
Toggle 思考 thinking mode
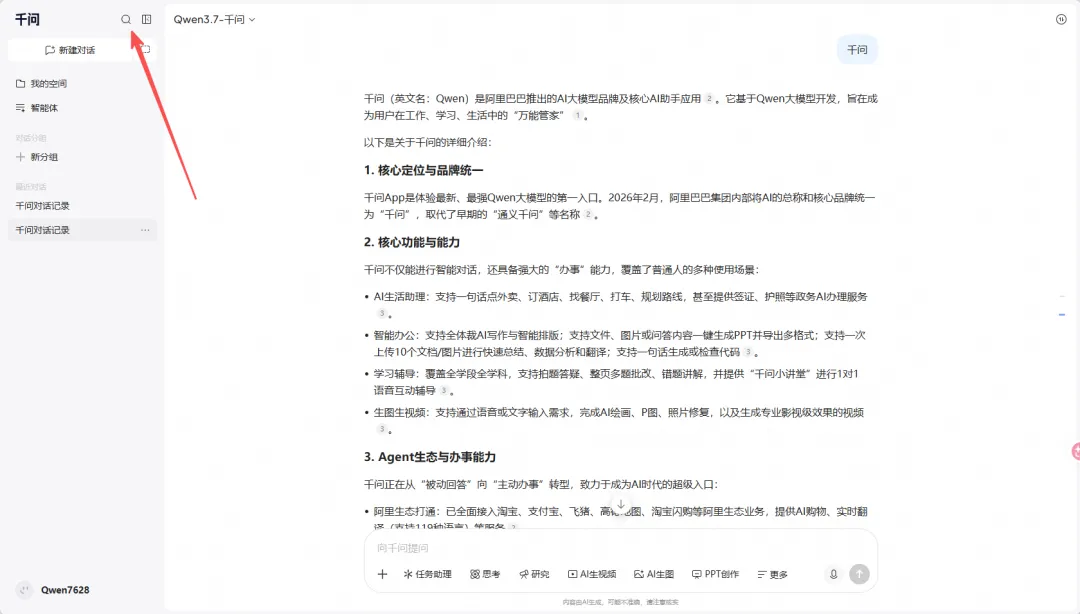[485, 574]
